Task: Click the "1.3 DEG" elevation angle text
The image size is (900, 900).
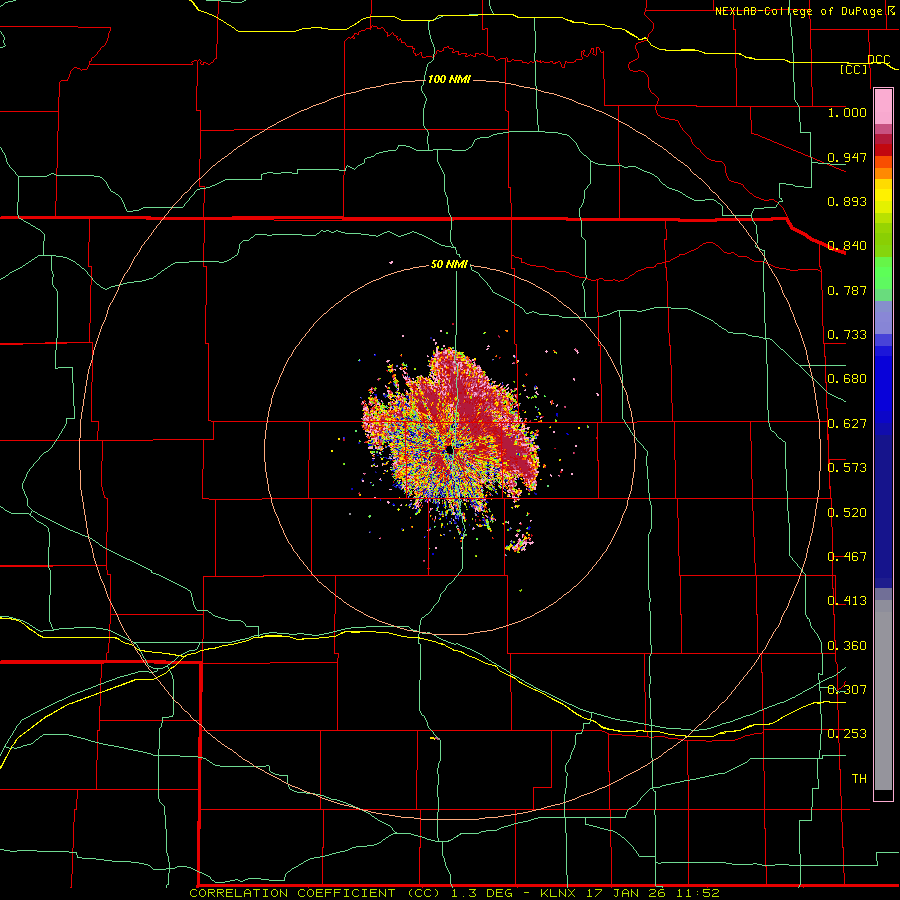Action: coord(481,893)
